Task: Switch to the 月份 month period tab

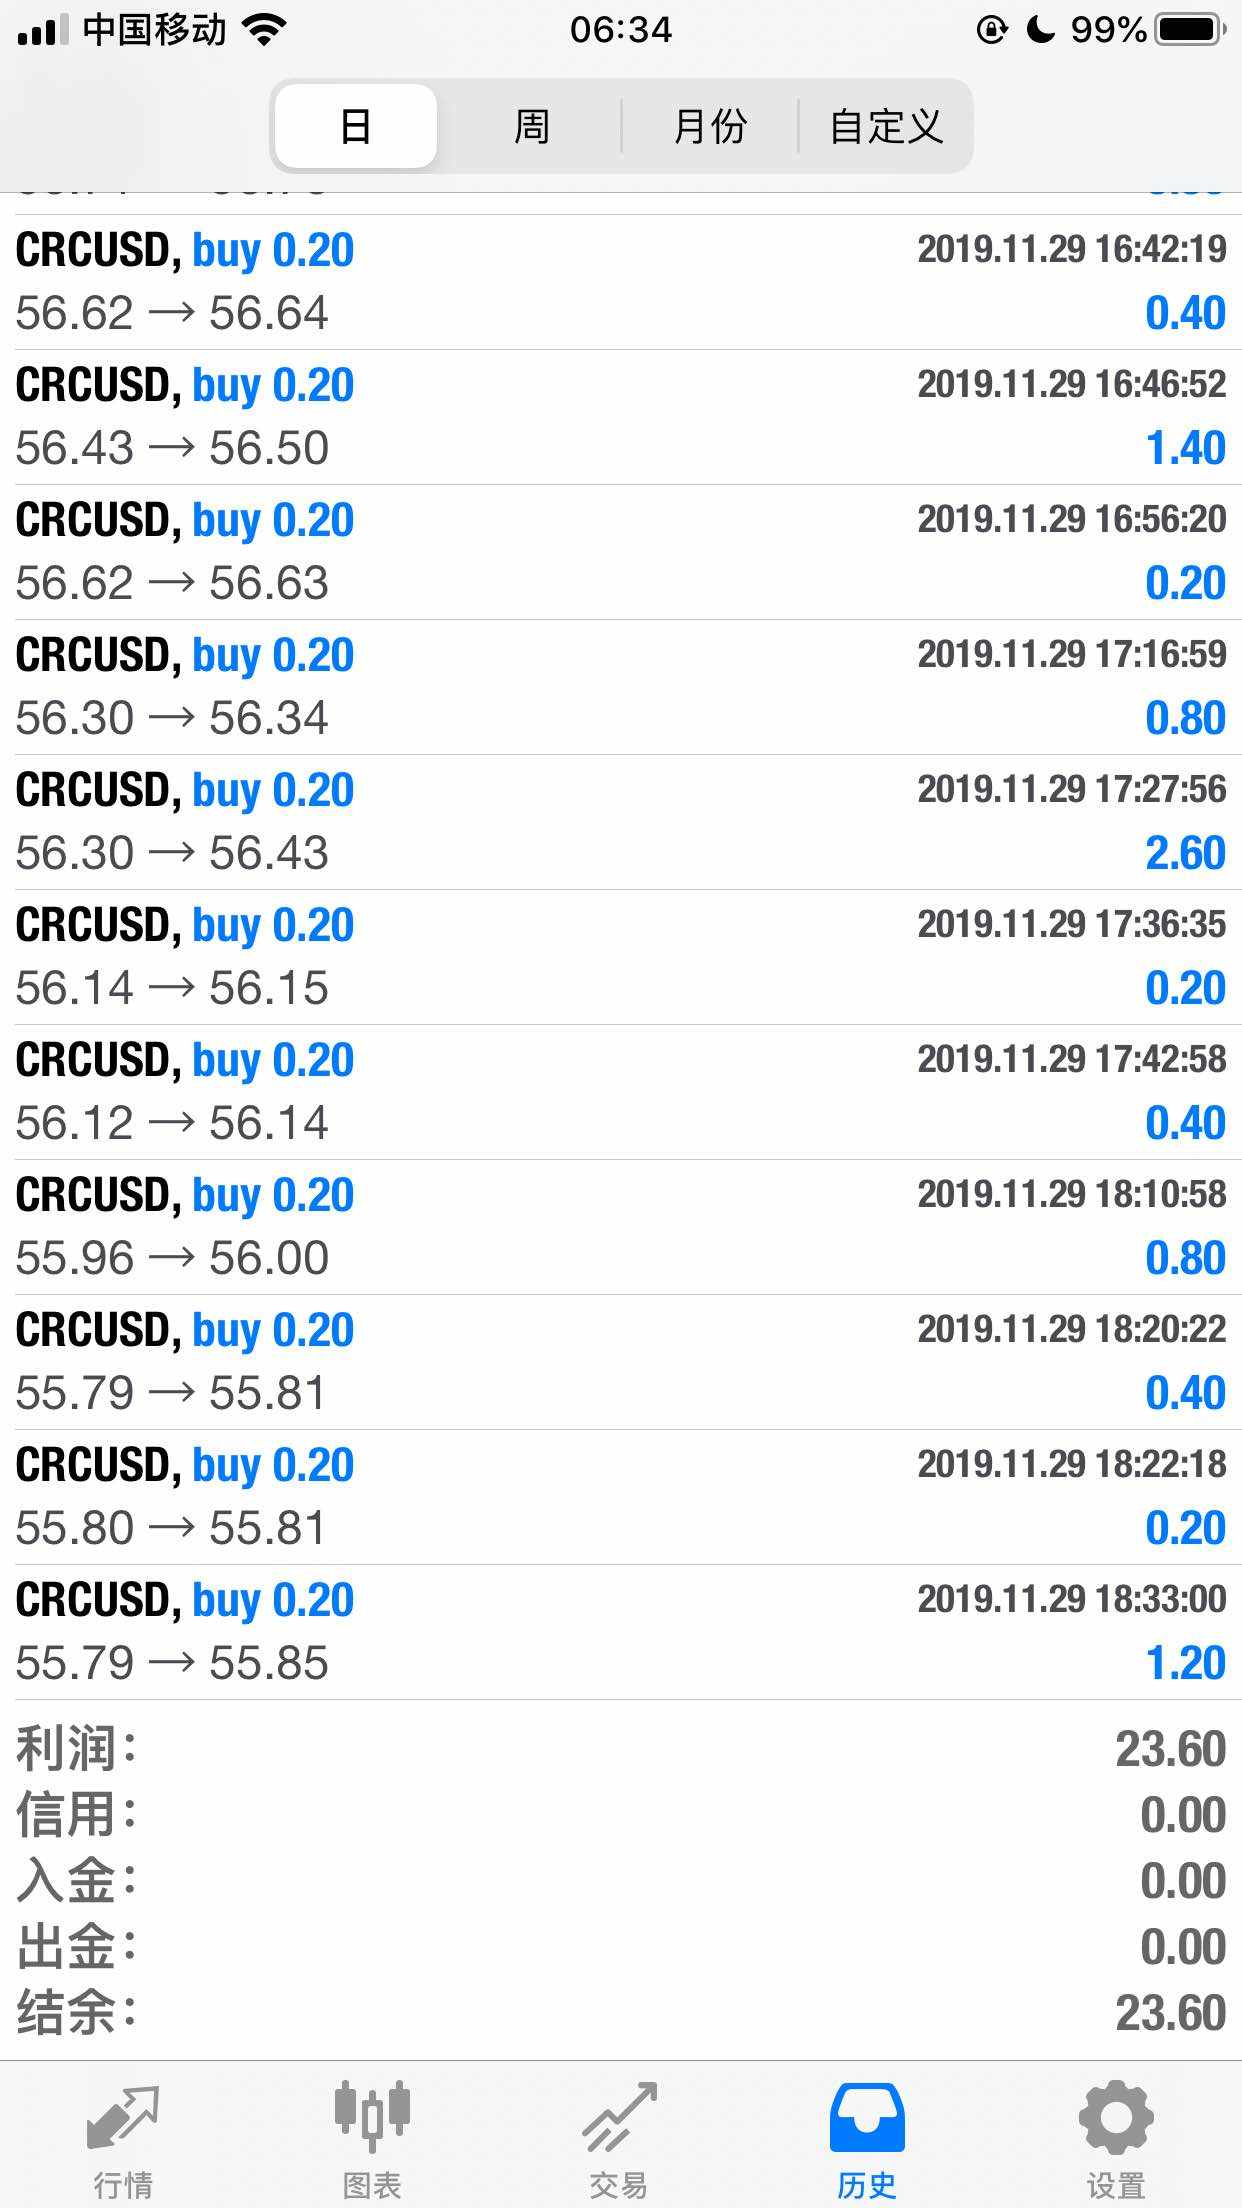Action: (710, 127)
